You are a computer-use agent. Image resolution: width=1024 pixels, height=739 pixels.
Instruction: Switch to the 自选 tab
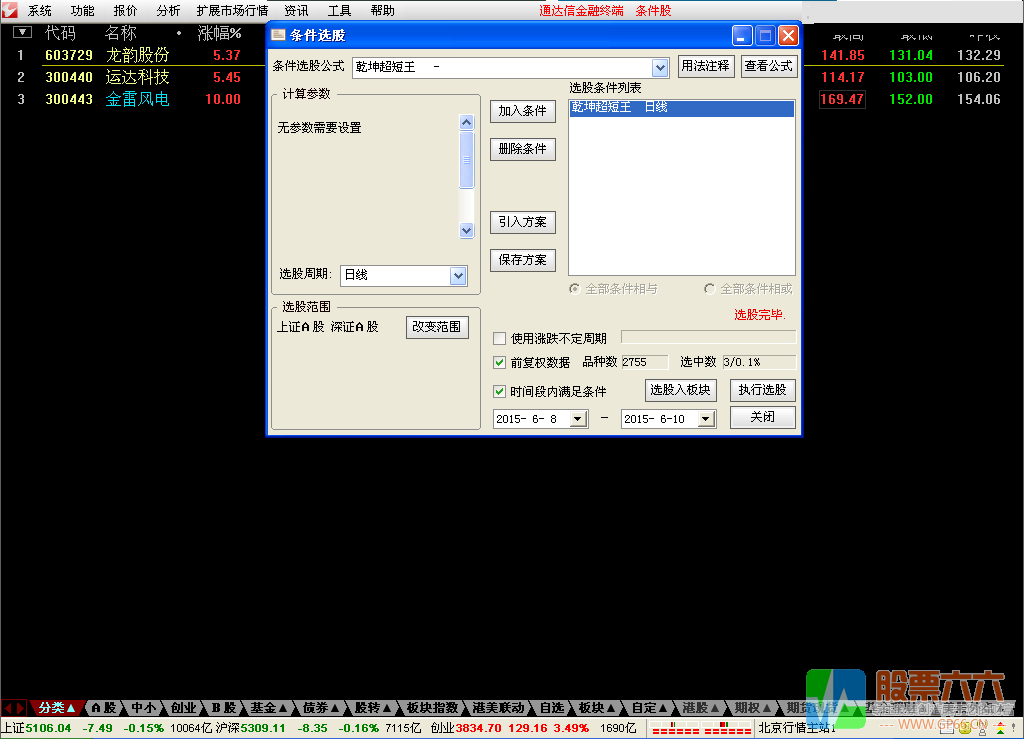(x=552, y=708)
